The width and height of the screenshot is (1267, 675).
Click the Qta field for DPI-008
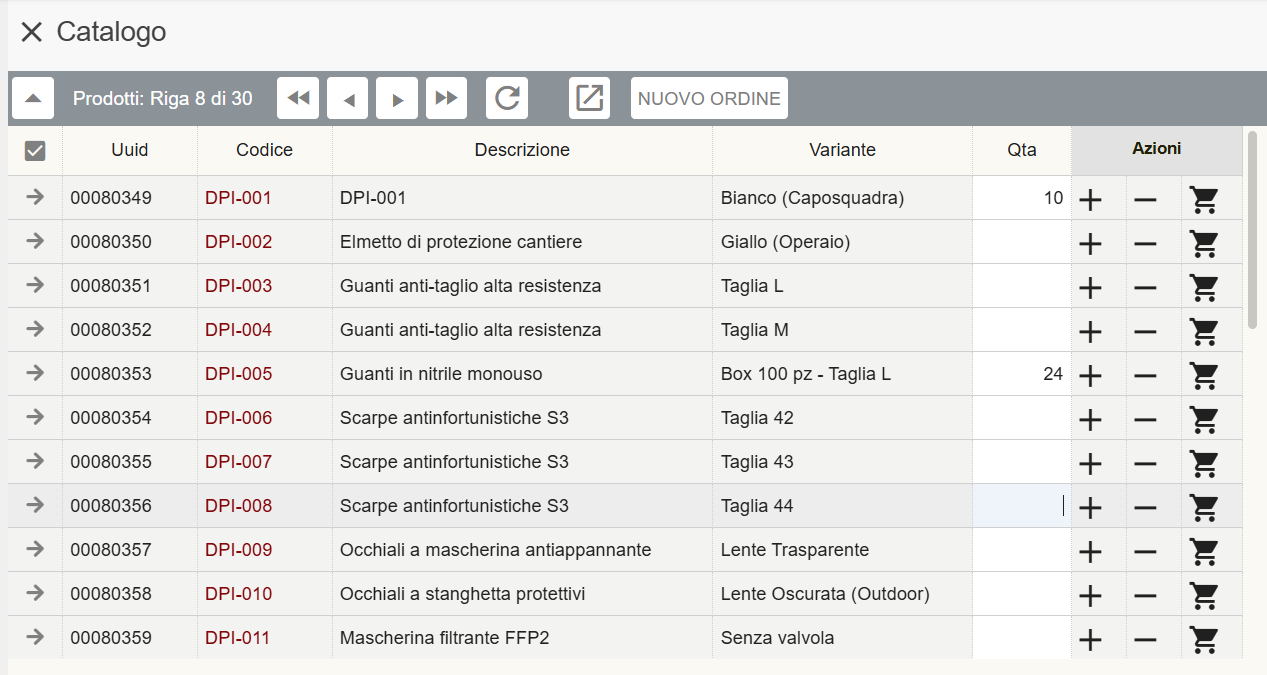[1020, 506]
